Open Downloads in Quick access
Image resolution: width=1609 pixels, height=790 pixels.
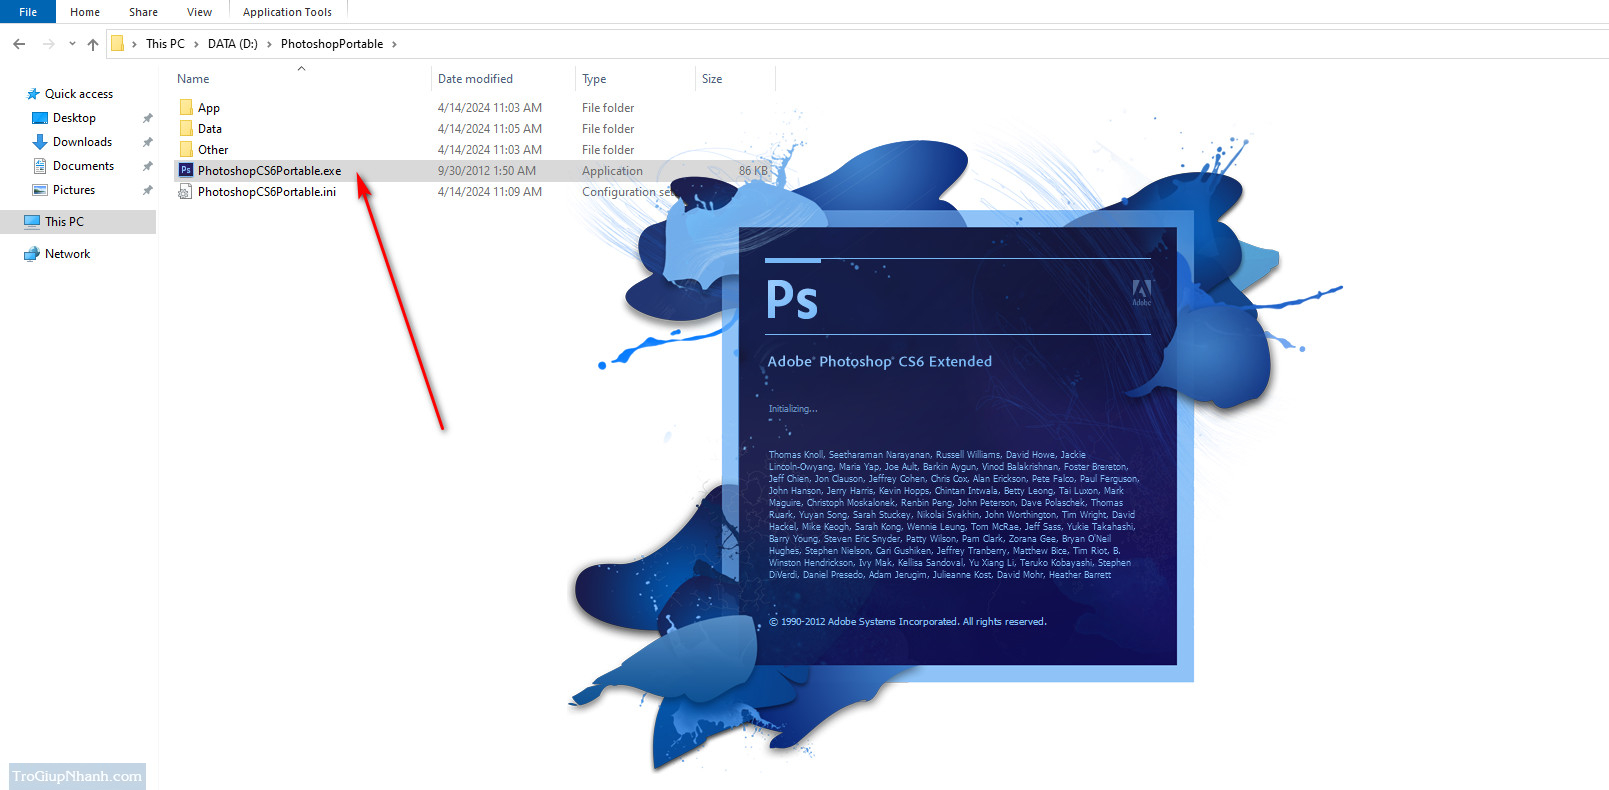tap(82, 142)
